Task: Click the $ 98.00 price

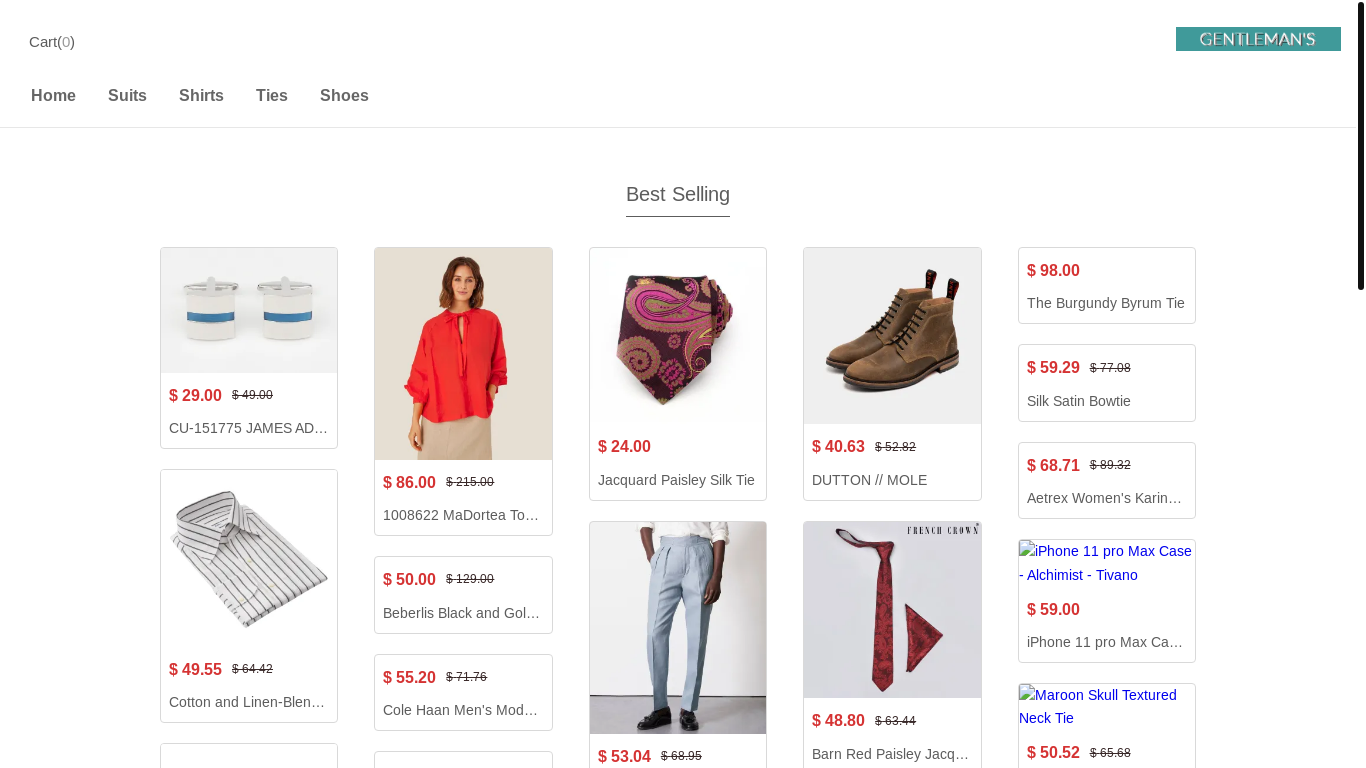Action: (x=1053, y=271)
